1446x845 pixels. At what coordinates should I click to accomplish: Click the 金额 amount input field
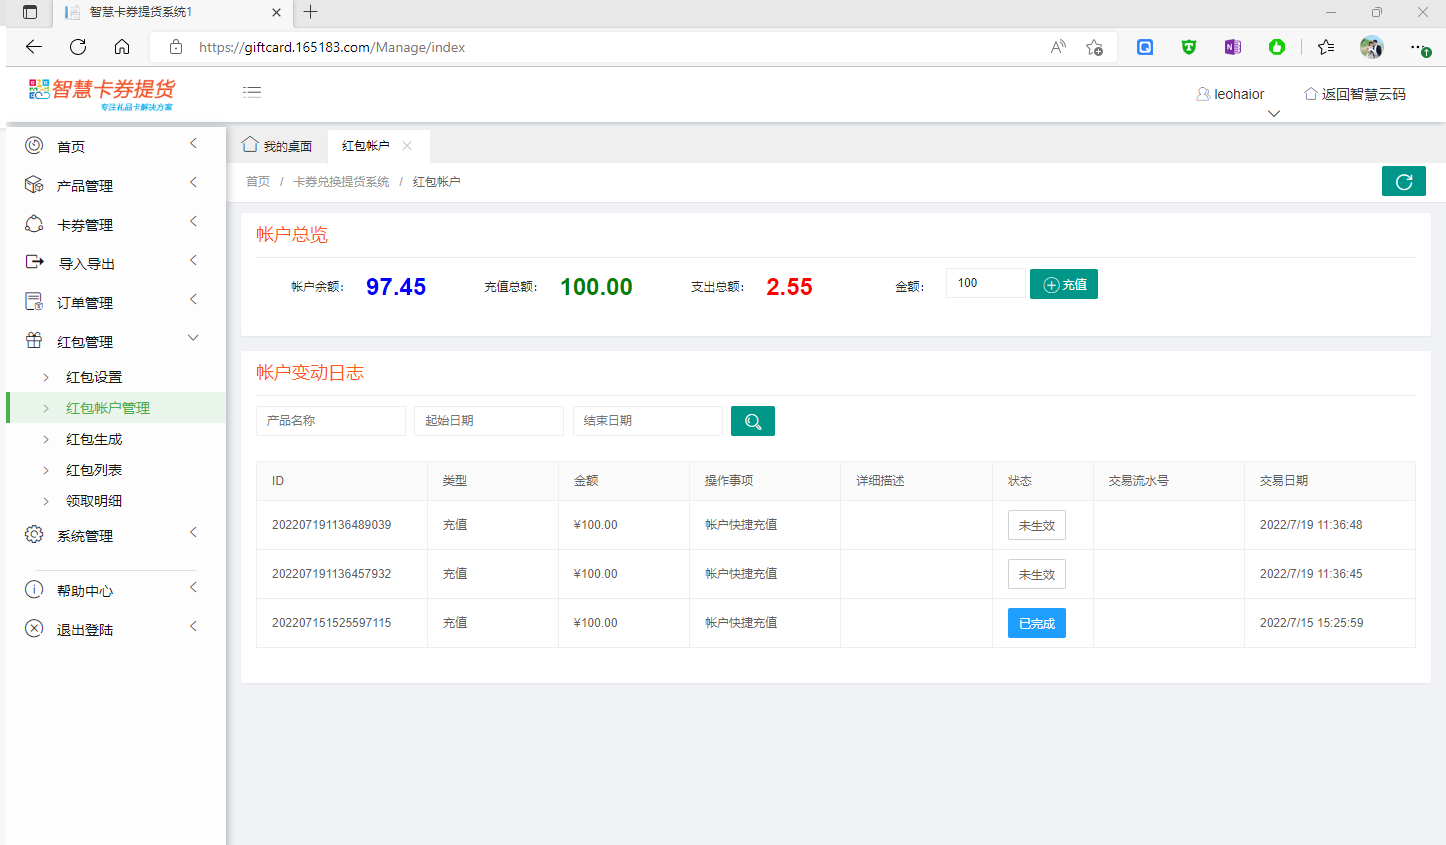[985, 283]
